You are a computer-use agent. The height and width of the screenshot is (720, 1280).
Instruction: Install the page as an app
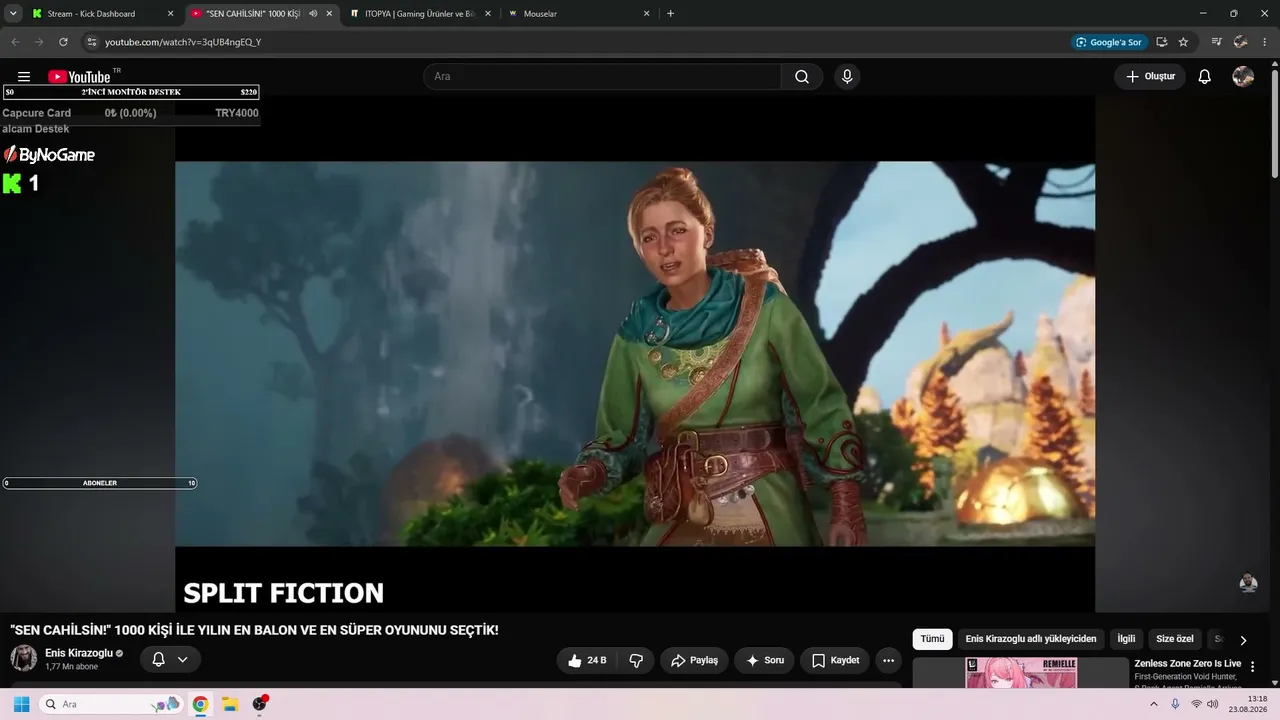(x=1162, y=42)
